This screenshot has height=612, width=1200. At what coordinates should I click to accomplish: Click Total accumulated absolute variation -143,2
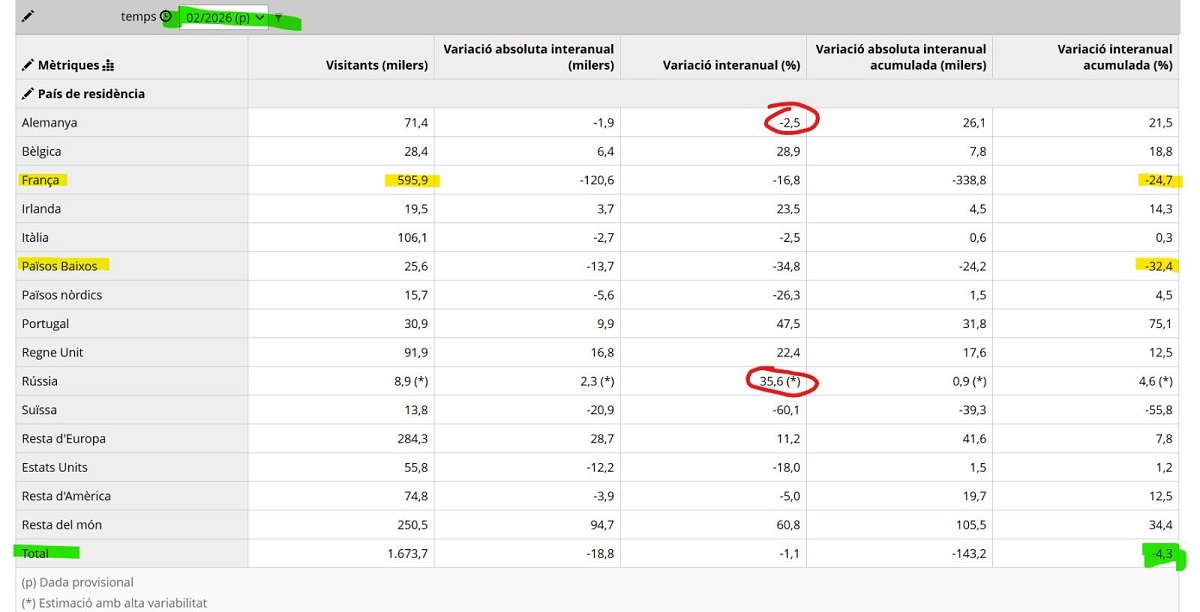[x=969, y=553]
